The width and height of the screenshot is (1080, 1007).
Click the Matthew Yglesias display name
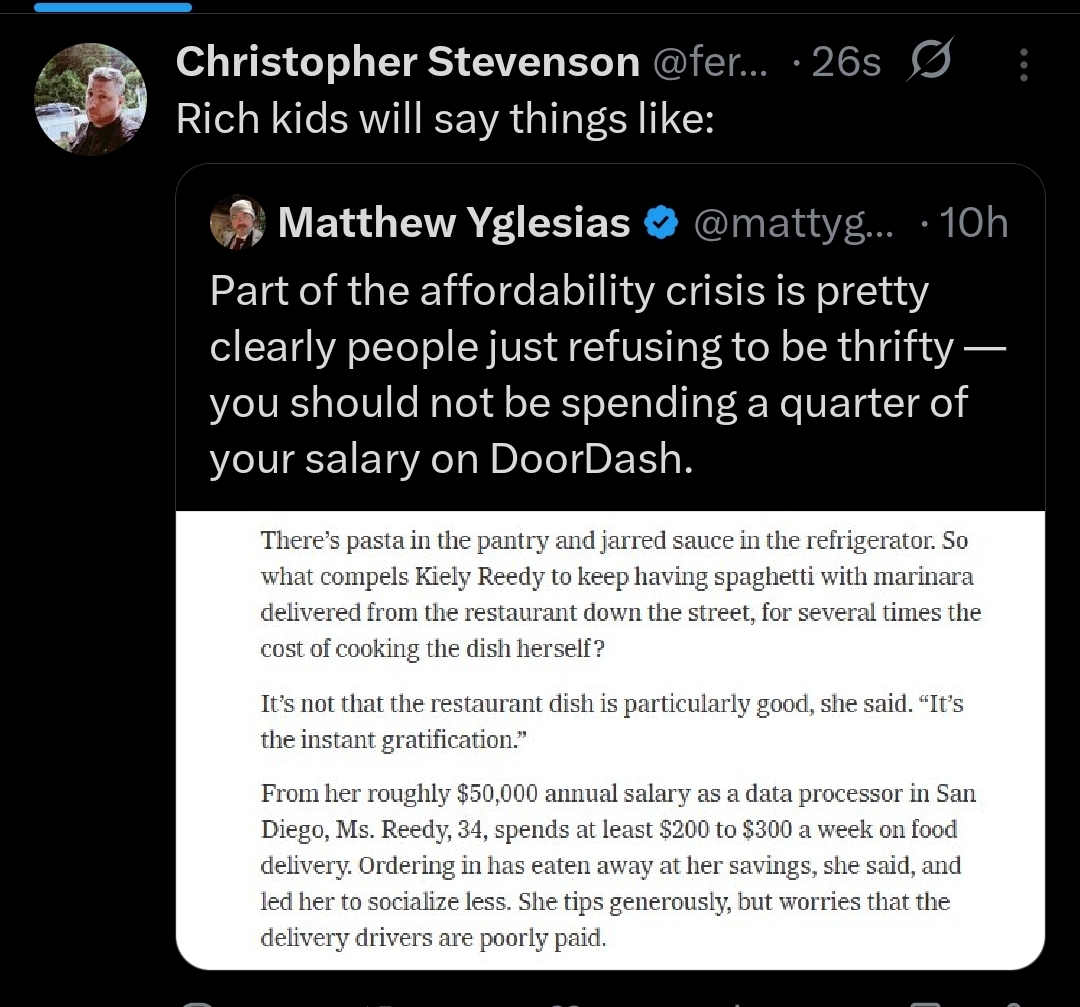454,223
